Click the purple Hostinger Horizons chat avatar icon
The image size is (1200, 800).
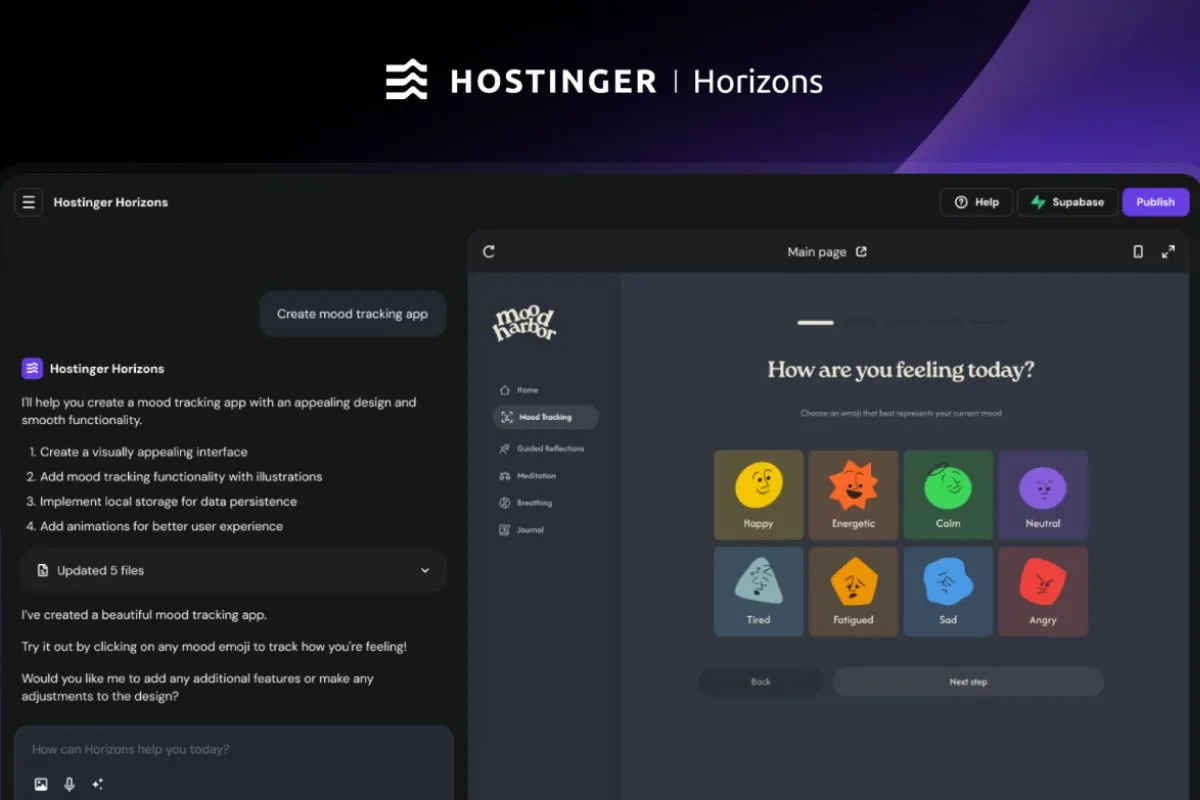pos(32,368)
